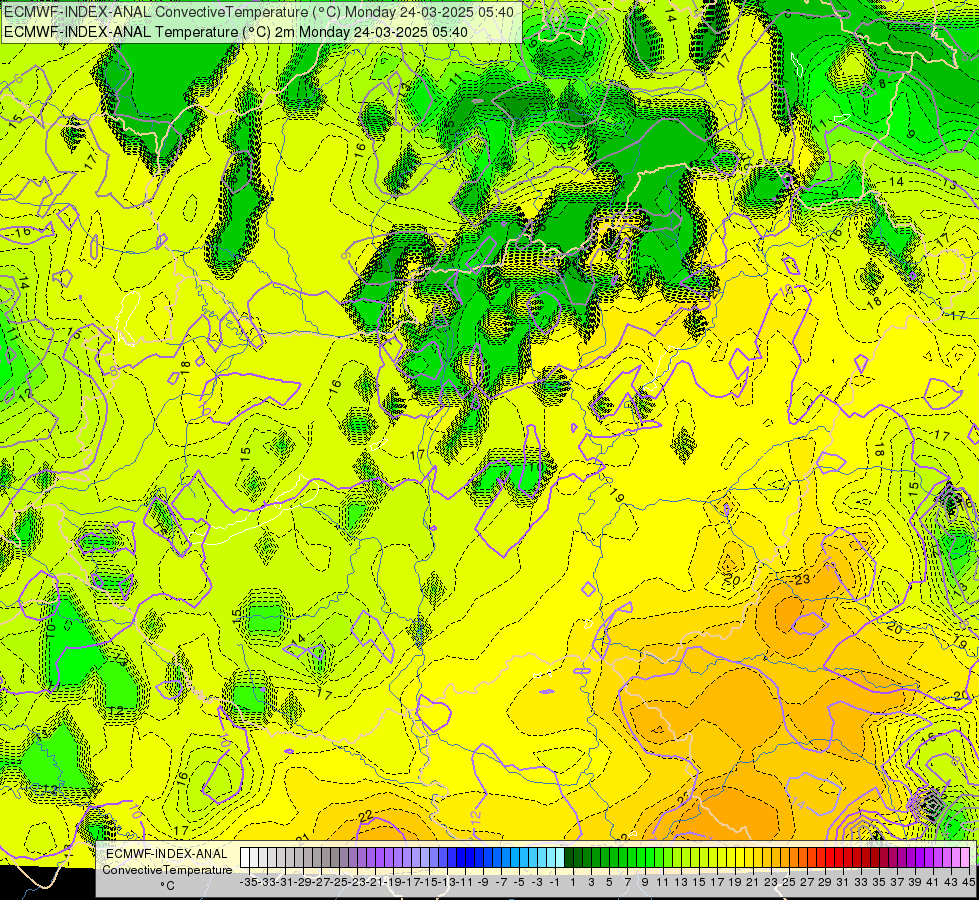Click the °C unit label in legend
Image resolution: width=979 pixels, height=900 pixels.
tap(167, 886)
